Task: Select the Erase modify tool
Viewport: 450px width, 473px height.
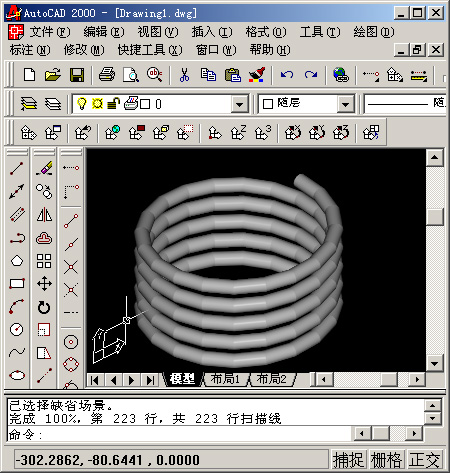Action: tap(44, 168)
